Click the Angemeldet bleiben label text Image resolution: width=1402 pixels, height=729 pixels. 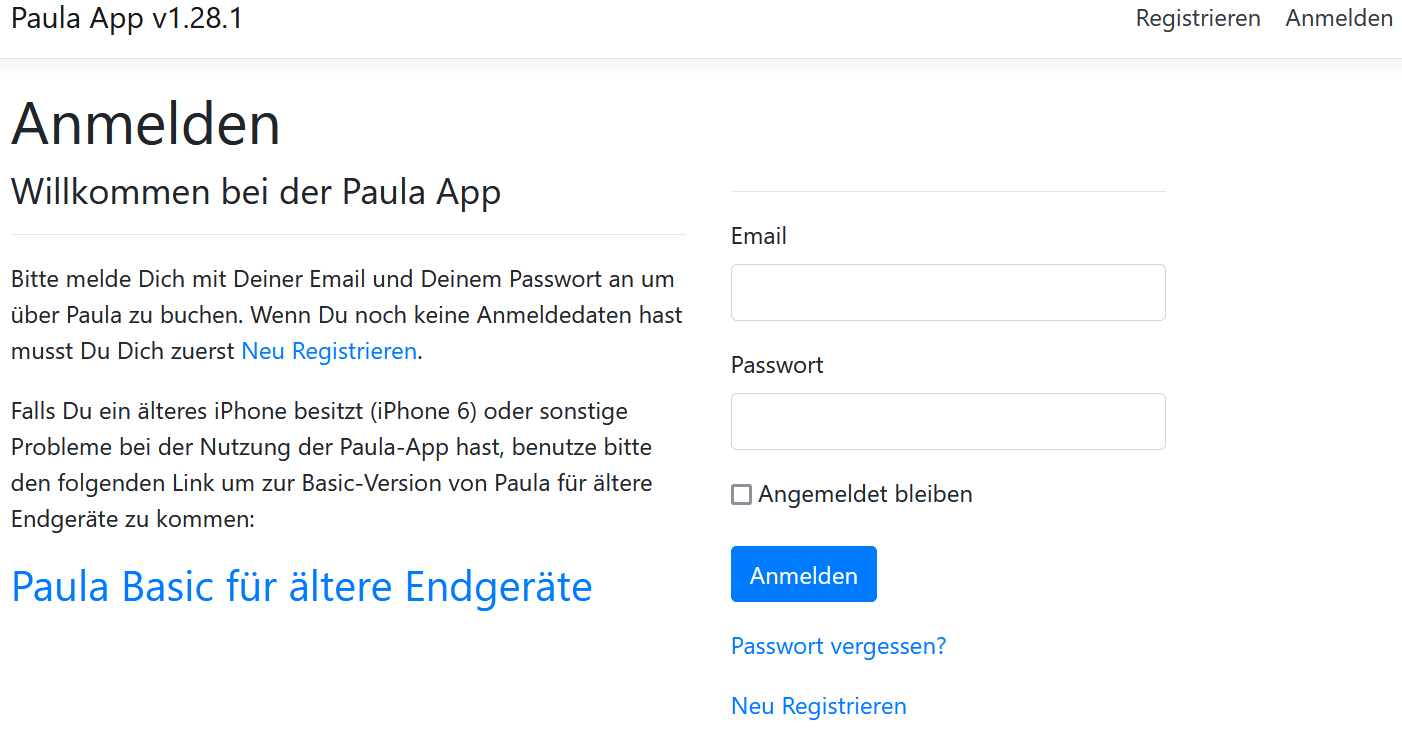click(x=865, y=494)
